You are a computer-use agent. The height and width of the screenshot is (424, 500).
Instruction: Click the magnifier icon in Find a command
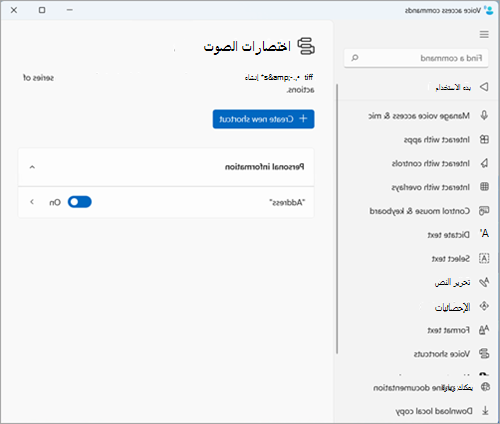355,58
